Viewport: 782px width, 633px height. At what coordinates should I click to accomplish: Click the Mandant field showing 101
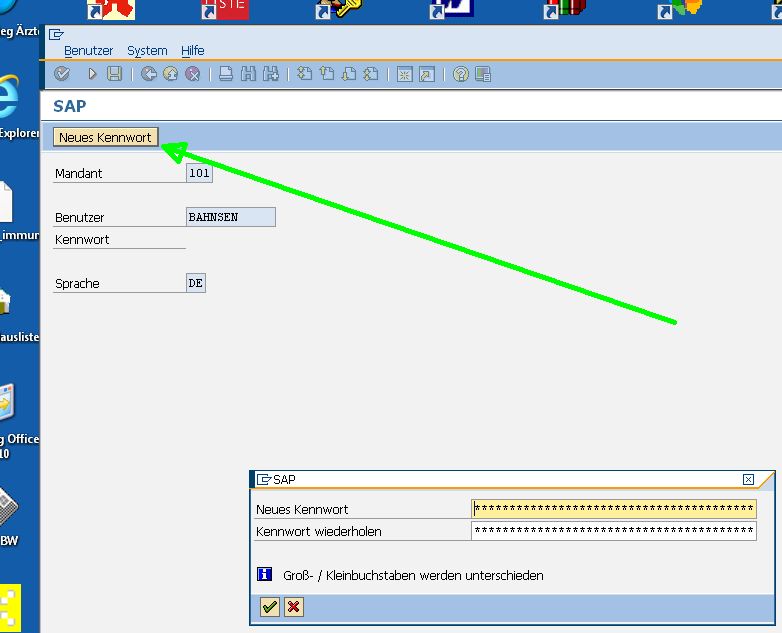point(199,173)
